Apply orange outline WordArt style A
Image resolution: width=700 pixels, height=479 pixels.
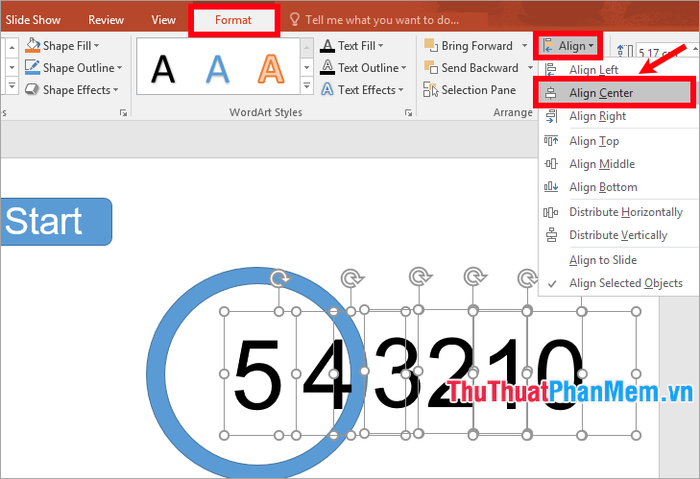[x=271, y=69]
